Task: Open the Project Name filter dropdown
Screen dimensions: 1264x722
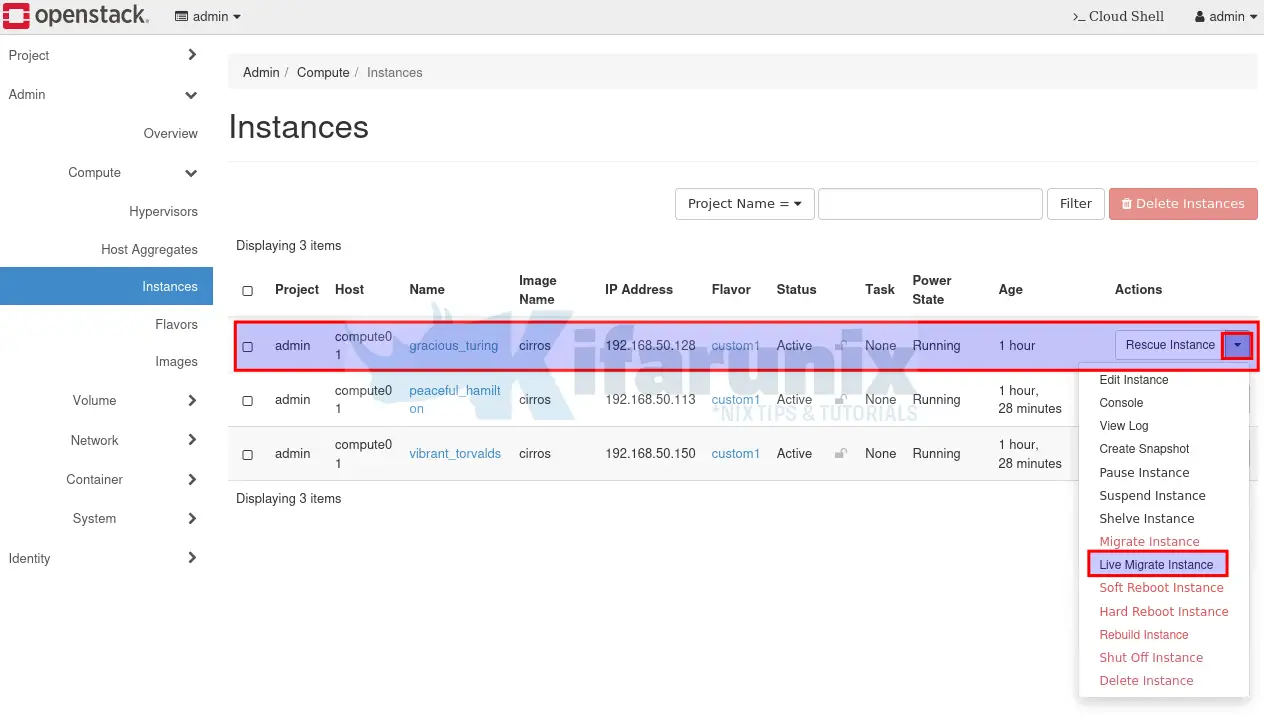Action: click(744, 203)
